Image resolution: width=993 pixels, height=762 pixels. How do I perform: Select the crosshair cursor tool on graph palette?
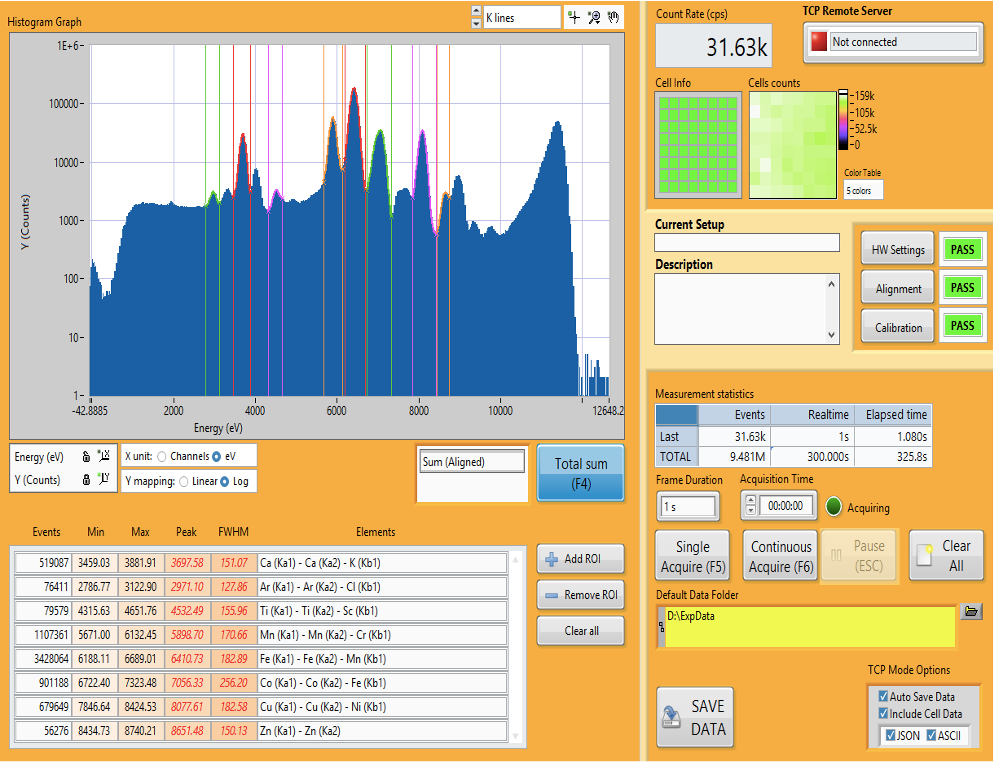[x=574, y=18]
